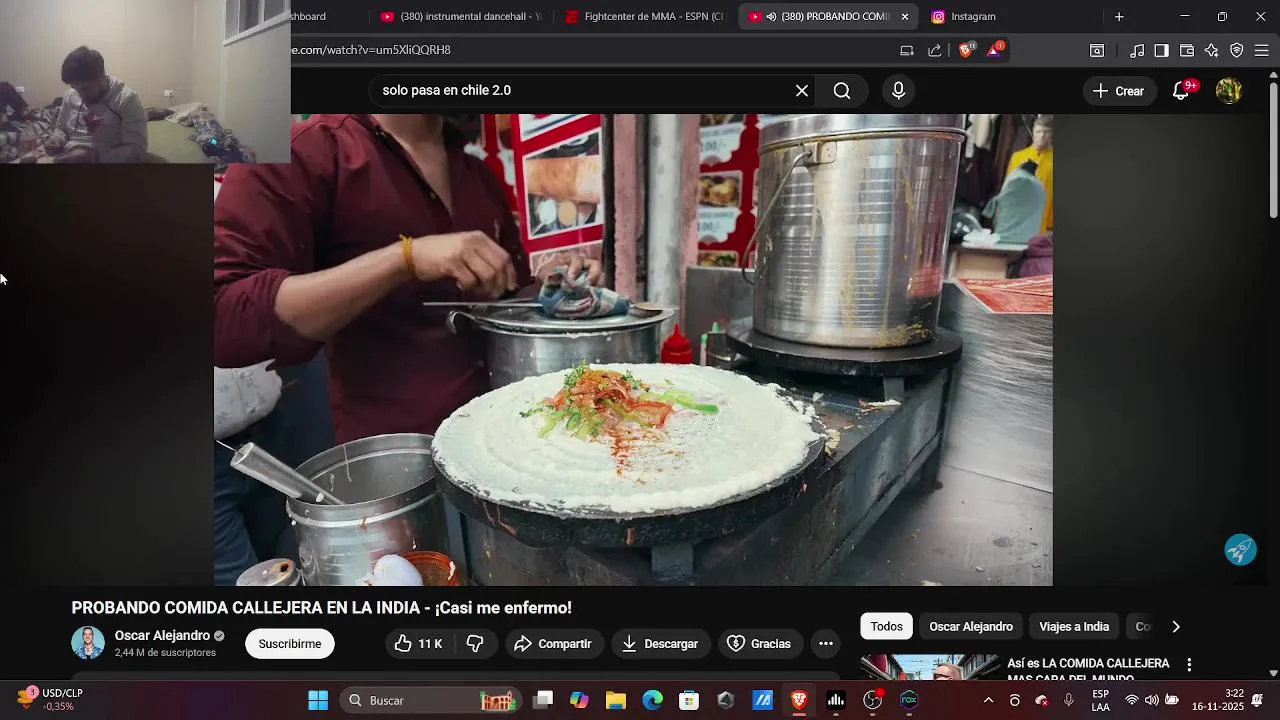Click the video player frame
Image resolution: width=1280 pixels, height=720 pixels.
click(x=633, y=350)
